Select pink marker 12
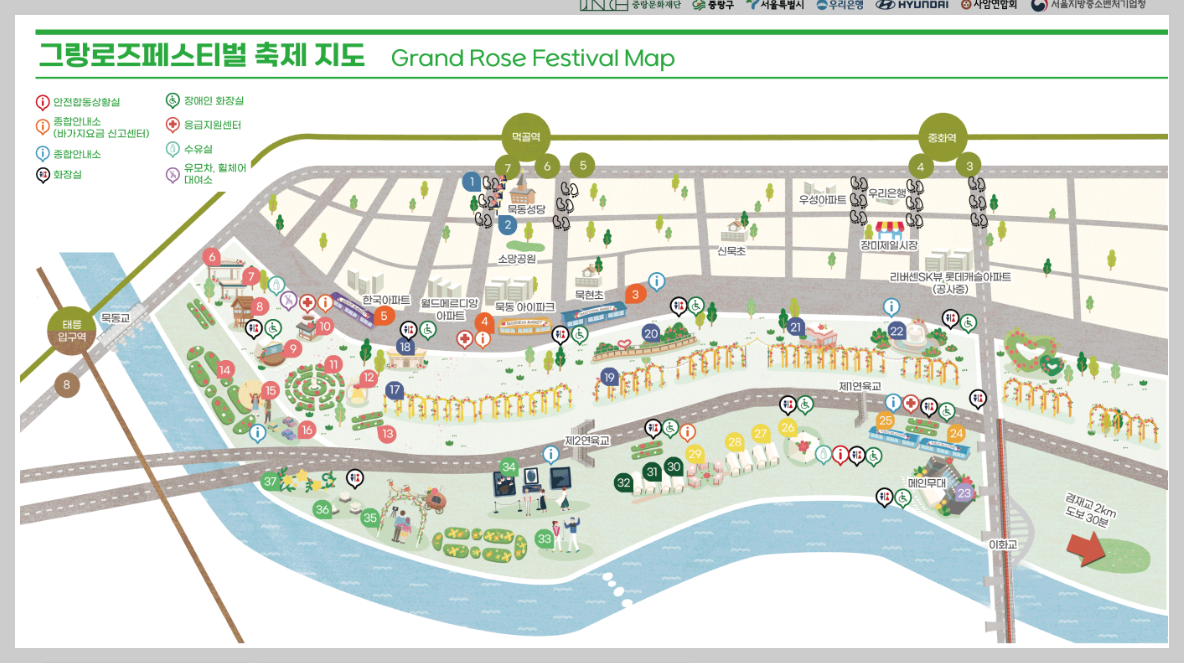 (368, 377)
